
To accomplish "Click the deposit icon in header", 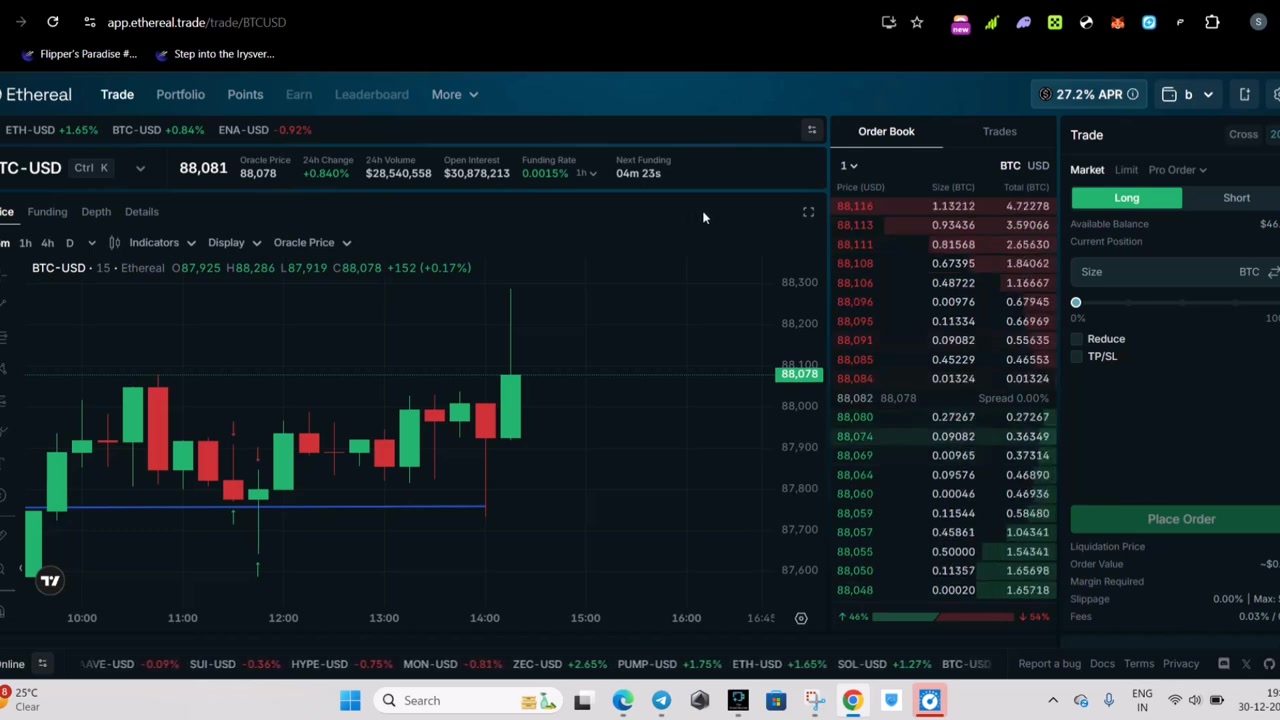I will (x=1245, y=94).
